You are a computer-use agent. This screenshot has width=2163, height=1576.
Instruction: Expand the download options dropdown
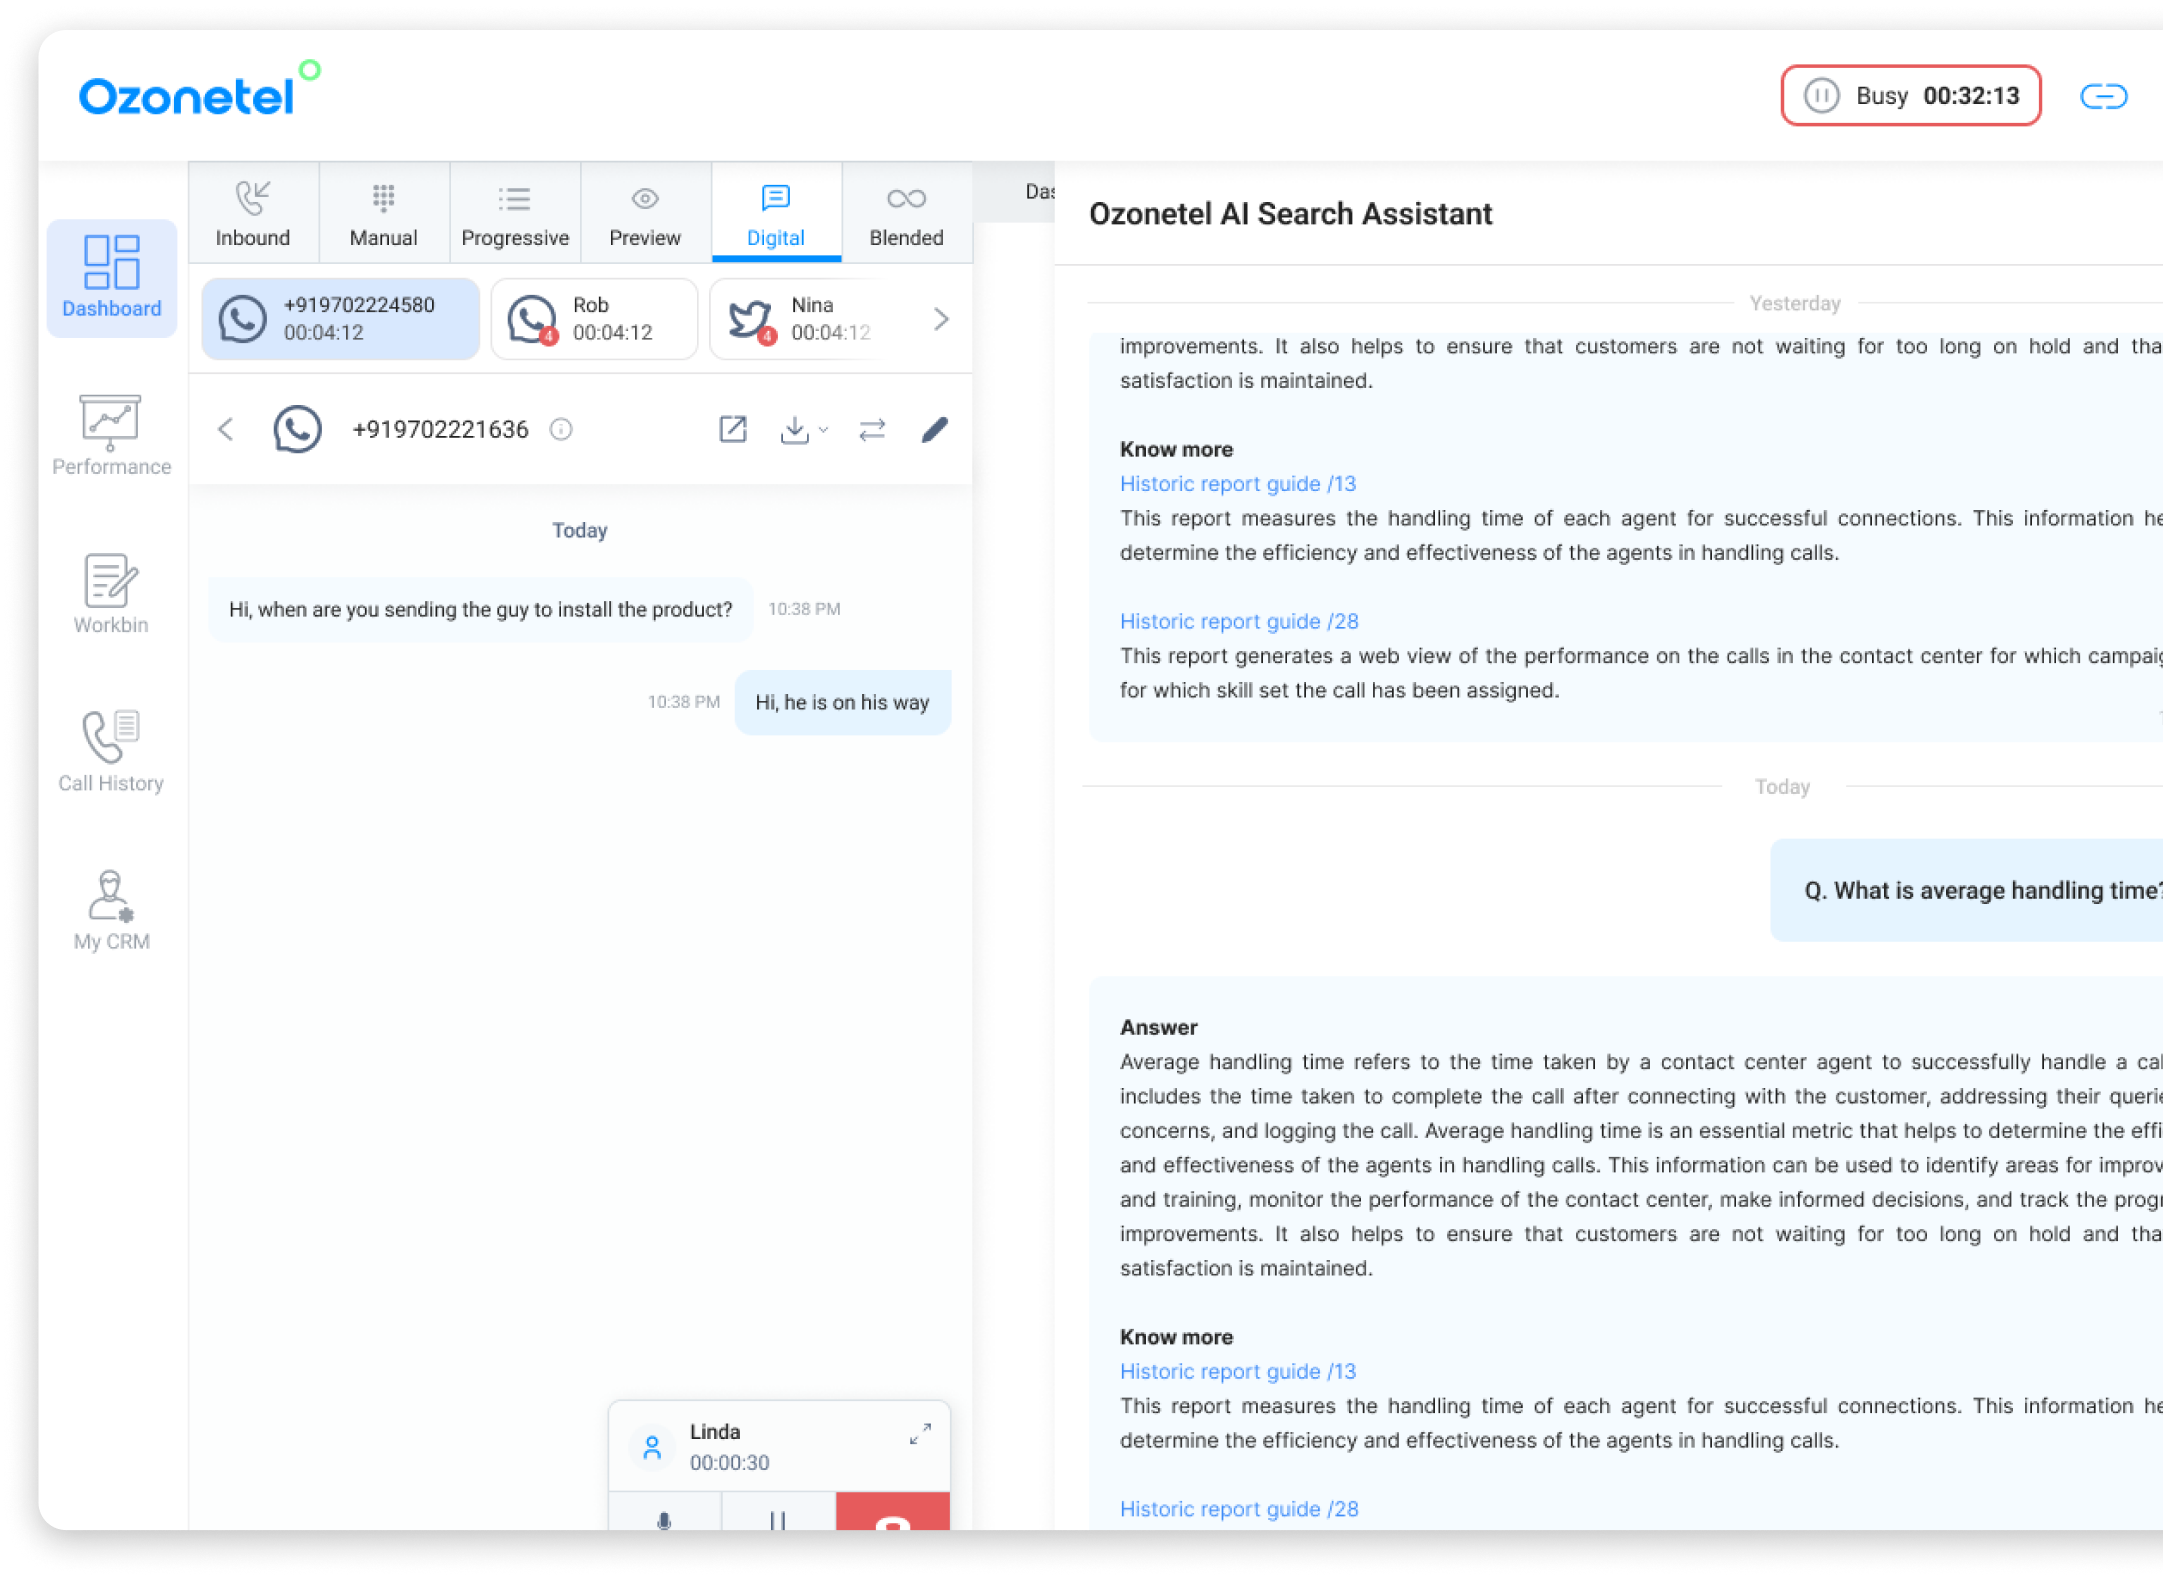click(x=806, y=432)
